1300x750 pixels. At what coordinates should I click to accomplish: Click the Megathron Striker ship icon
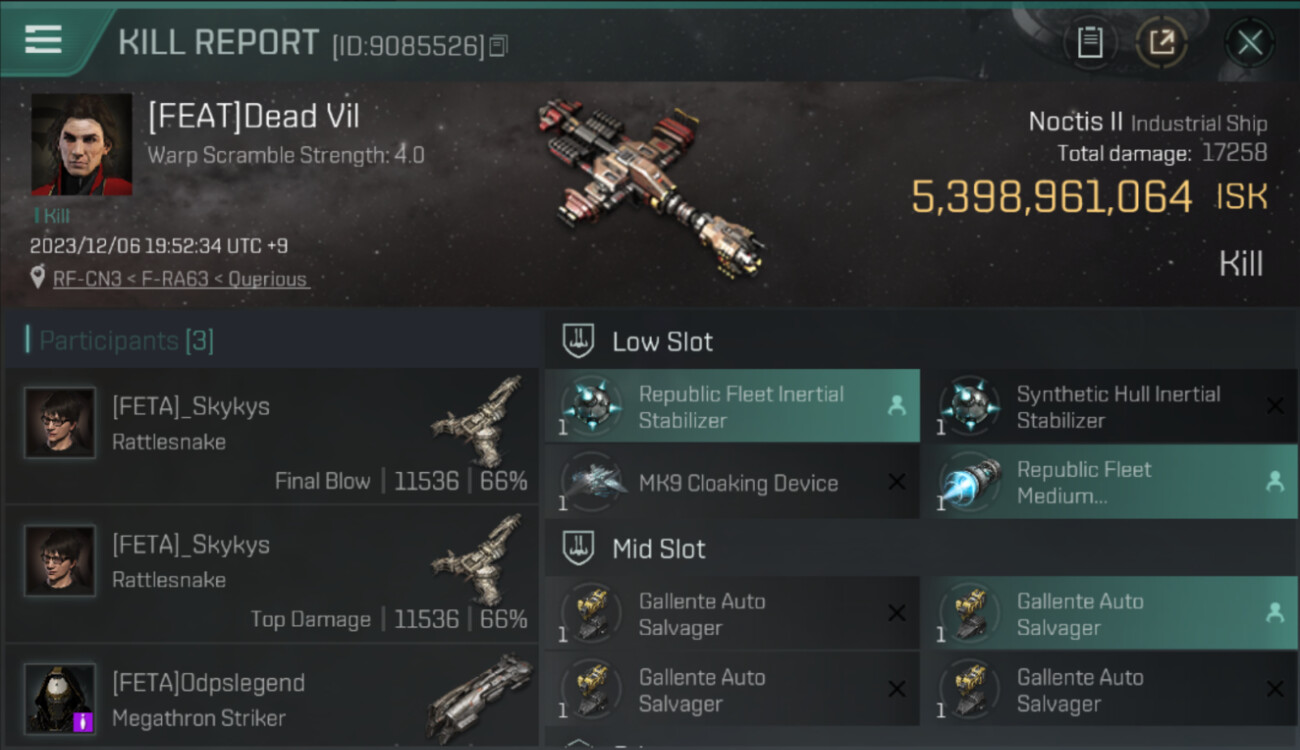481,696
